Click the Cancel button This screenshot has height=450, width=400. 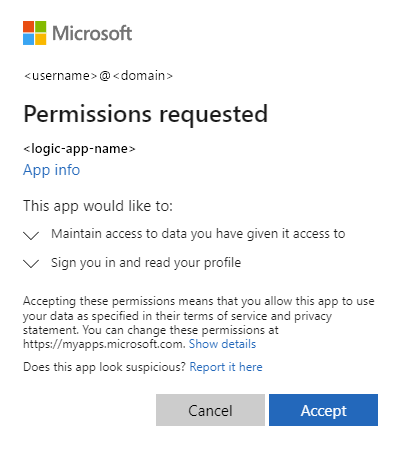coord(210,410)
